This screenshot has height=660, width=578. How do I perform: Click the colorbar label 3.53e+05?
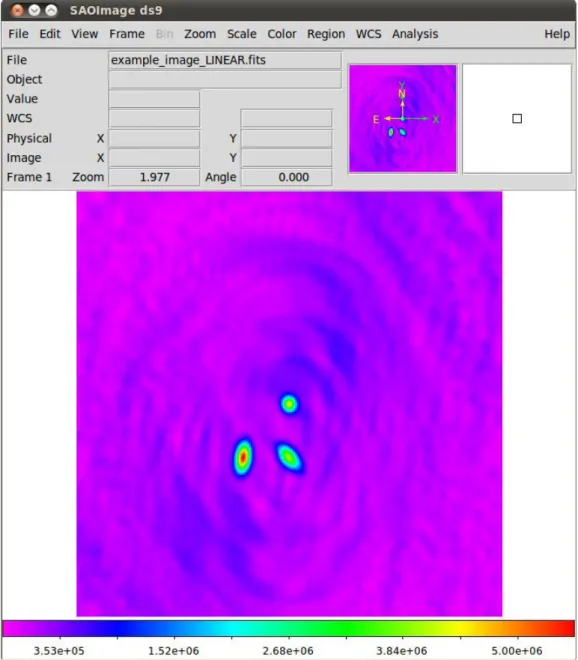(x=59, y=651)
